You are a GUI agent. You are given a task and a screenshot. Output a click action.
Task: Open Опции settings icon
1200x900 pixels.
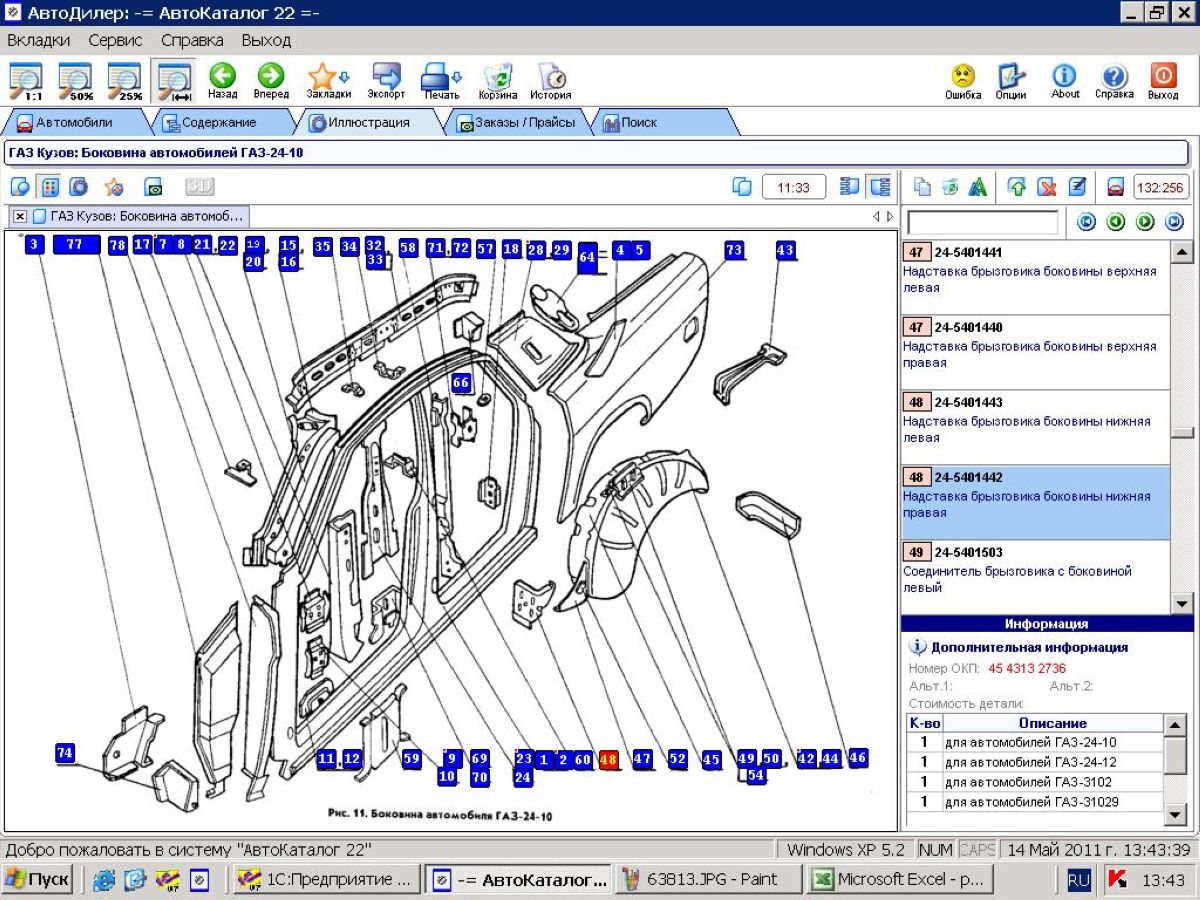(1011, 81)
